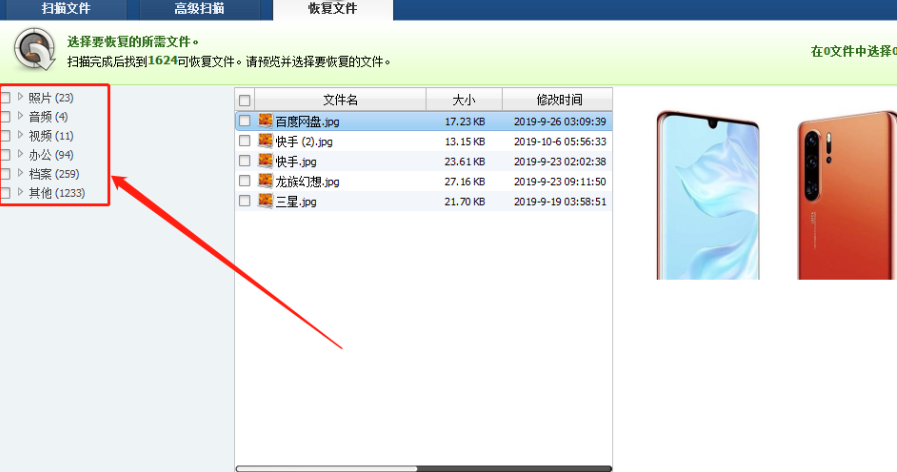Tick the 照片 (23) category checkbox

pyautogui.click(x=5, y=98)
